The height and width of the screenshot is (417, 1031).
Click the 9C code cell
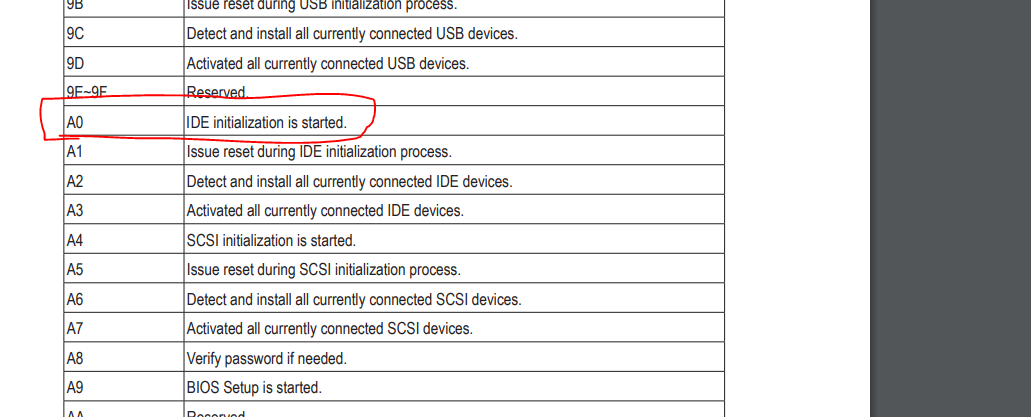click(124, 32)
